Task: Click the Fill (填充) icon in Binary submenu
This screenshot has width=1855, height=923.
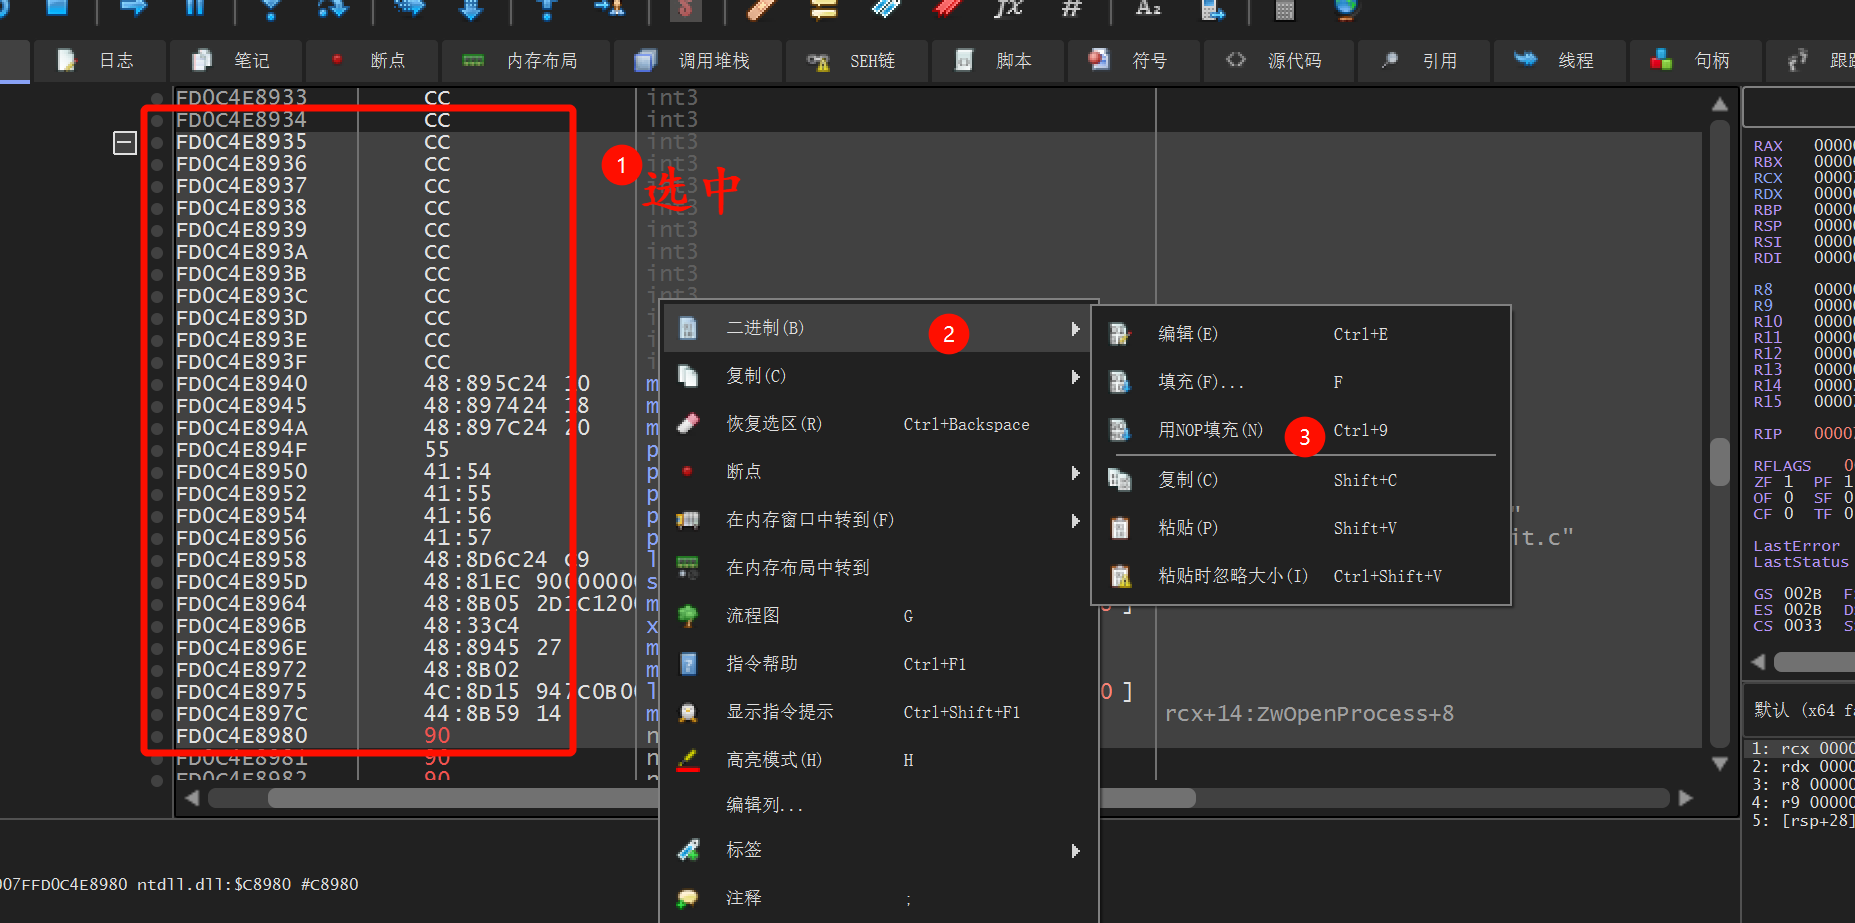Action: pos(1120,382)
